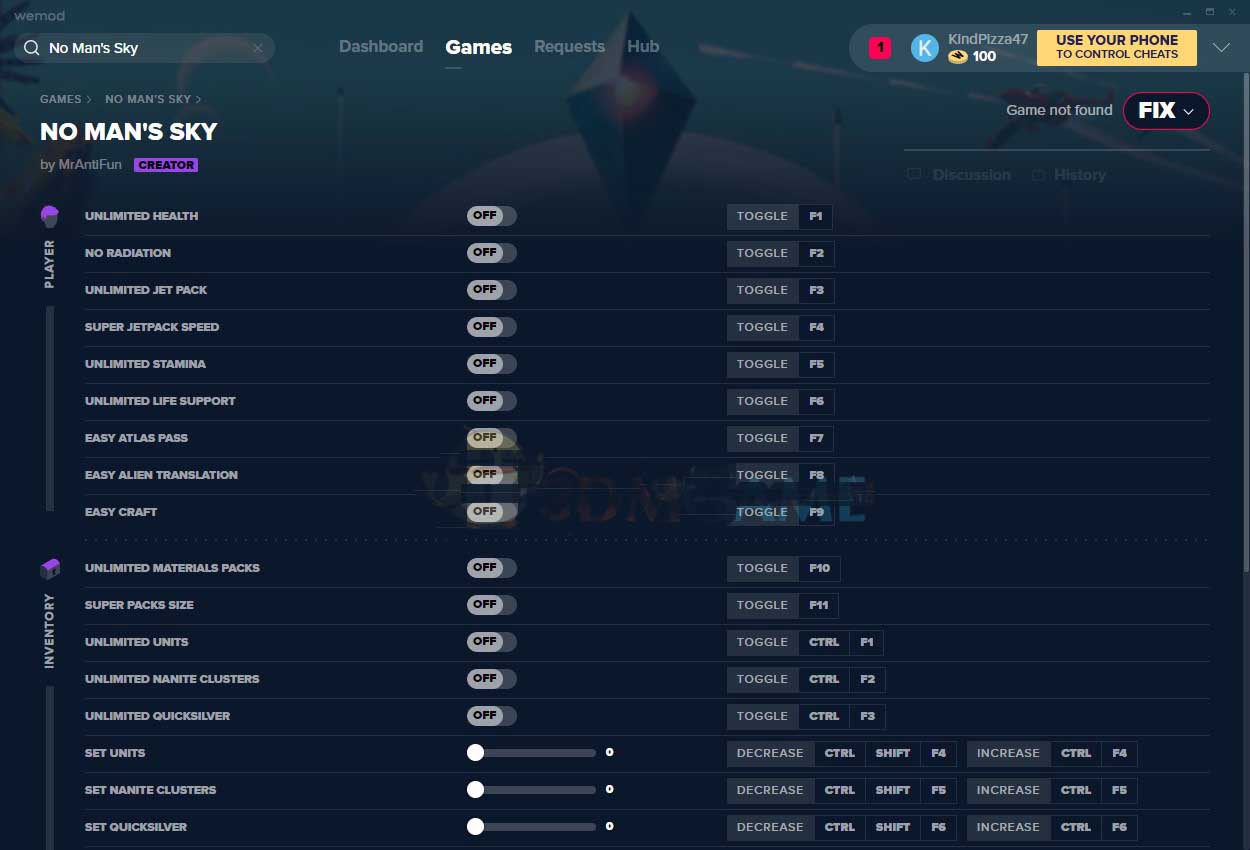
Task: Click the Set Quicksilver slider handle
Action: 475,827
